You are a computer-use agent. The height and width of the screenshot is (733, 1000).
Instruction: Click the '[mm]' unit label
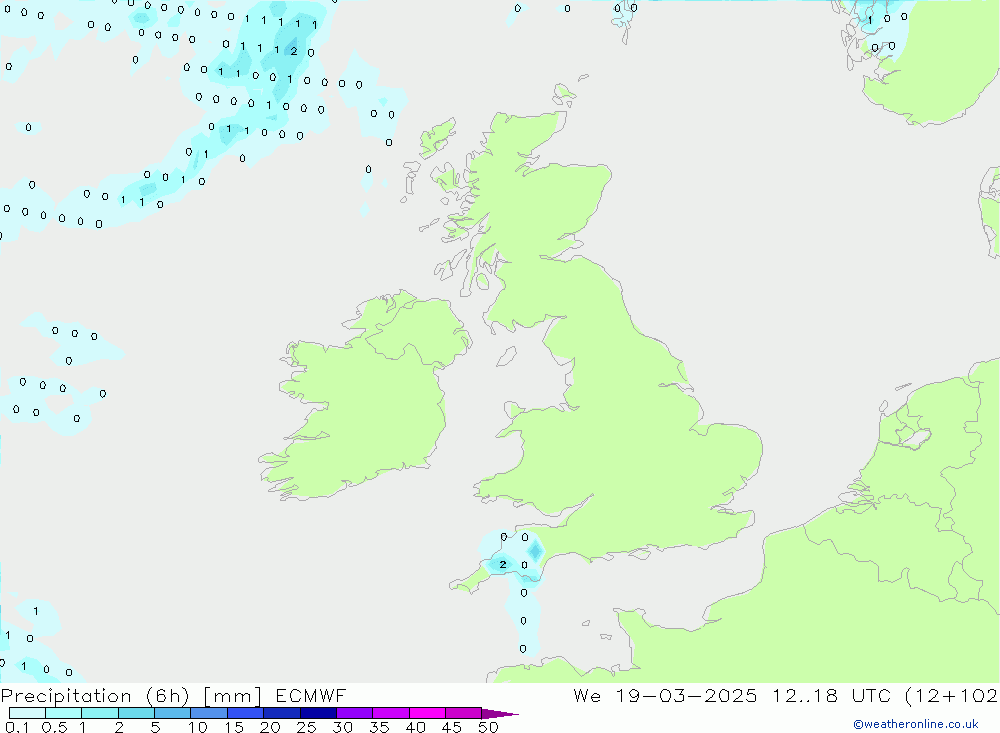click(x=232, y=695)
